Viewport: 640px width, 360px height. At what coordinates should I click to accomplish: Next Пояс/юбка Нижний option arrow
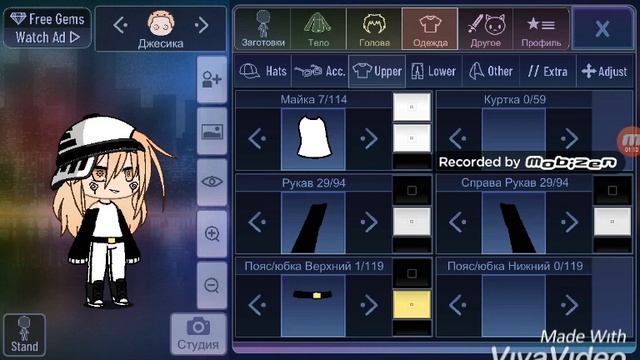[x=569, y=305]
